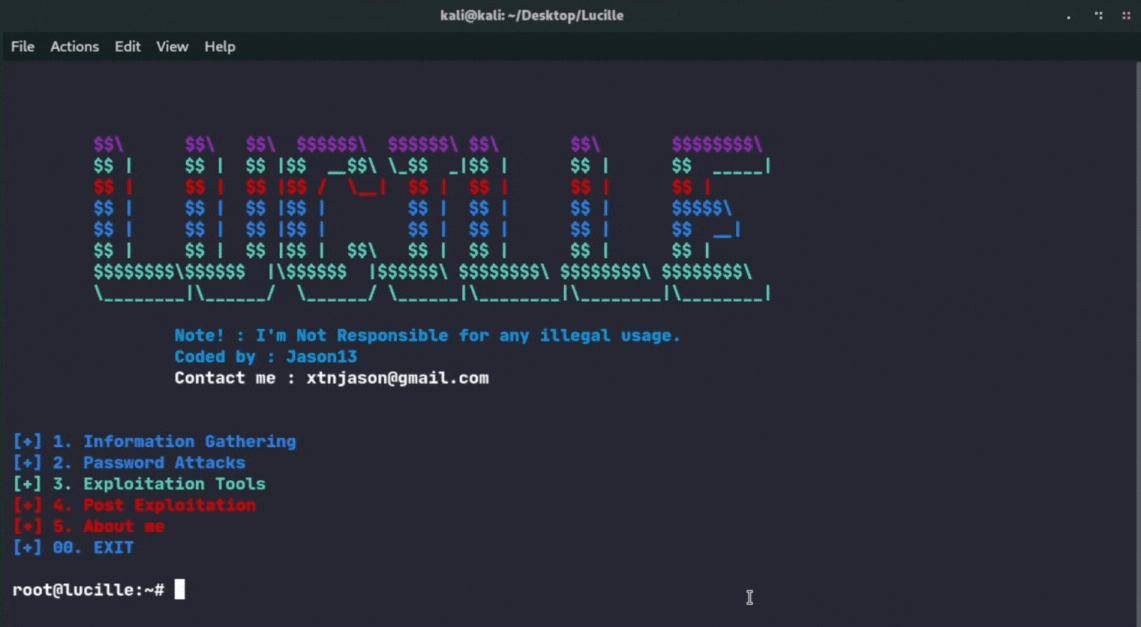Click the '5. About me' menu line
This screenshot has width=1141, height=627.
pyautogui.click(x=89, y=526)
